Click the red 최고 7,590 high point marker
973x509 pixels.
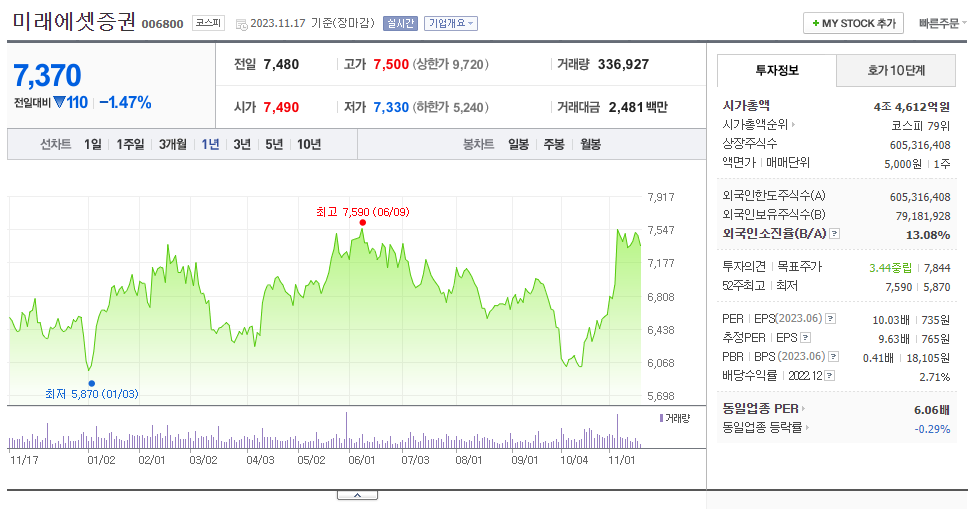pyautogui.click(x=362, y=222)
